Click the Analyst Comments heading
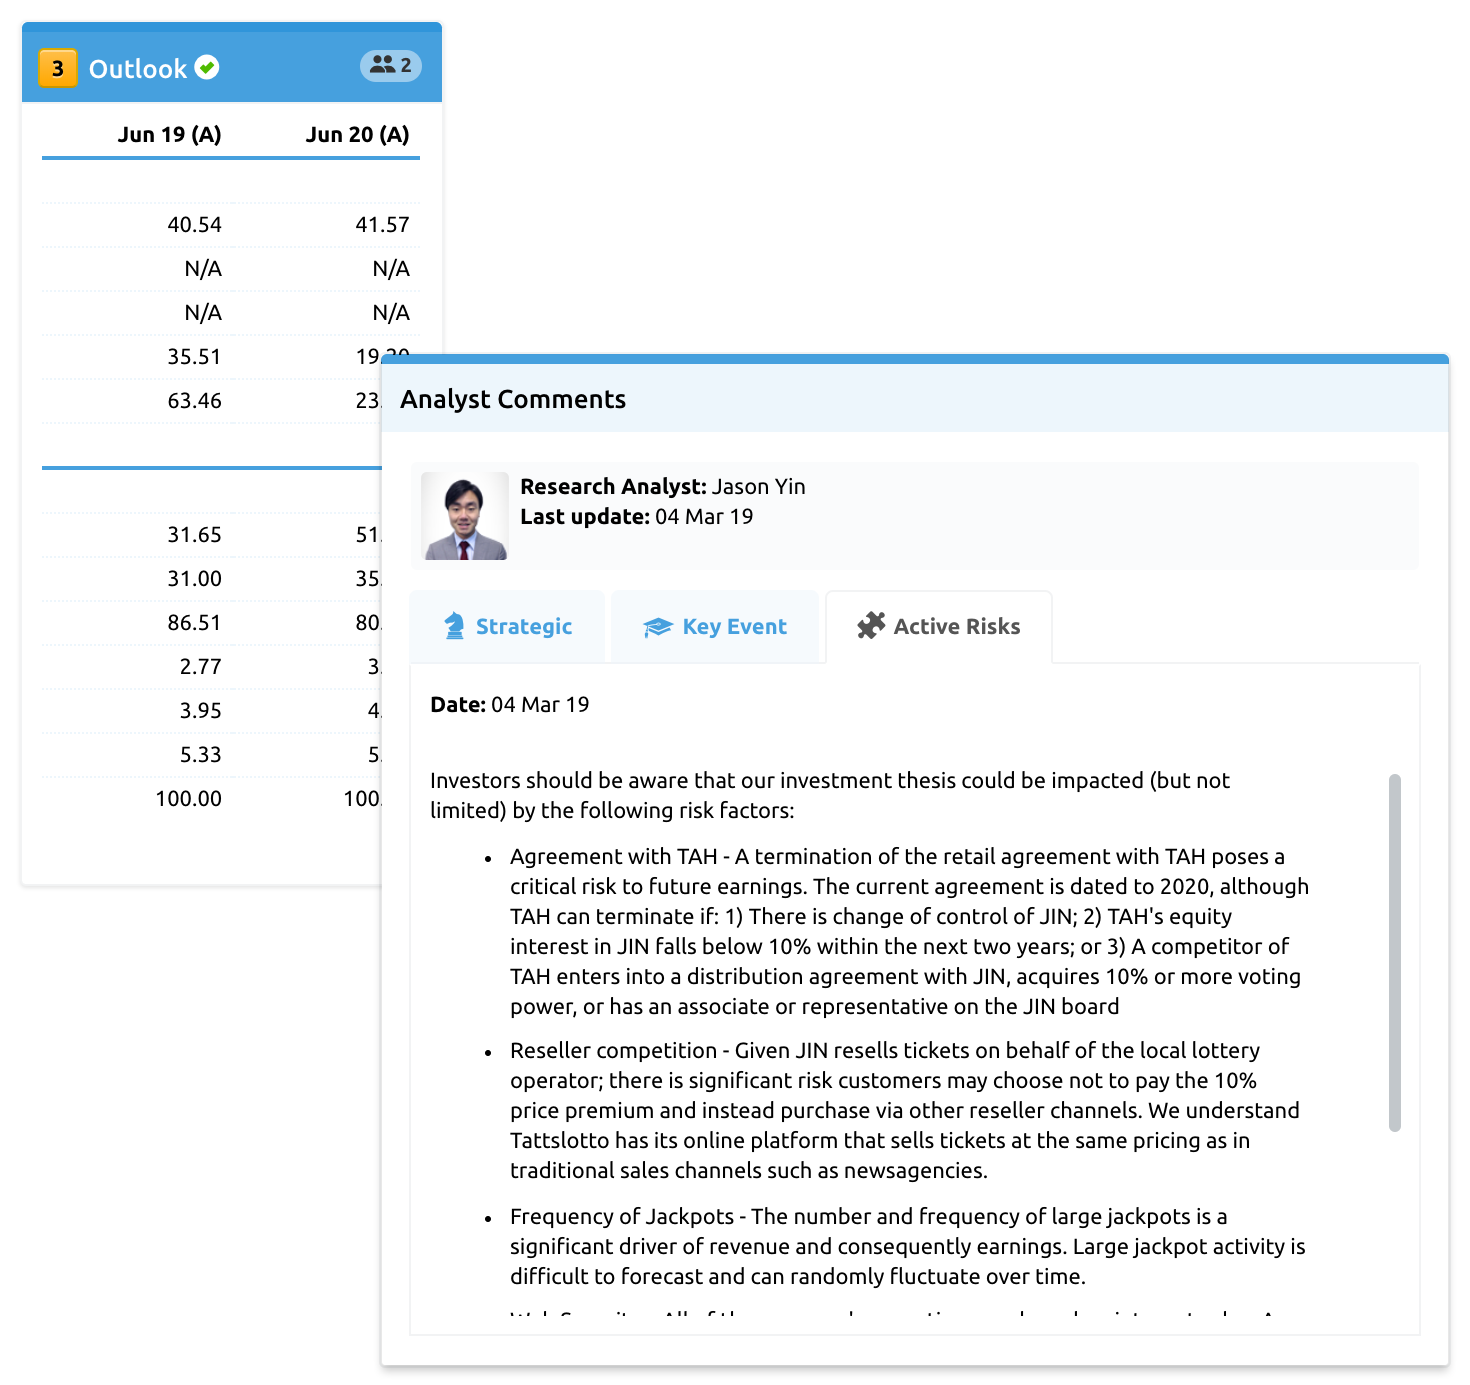 pyautogui.click(x=513, y=399)
